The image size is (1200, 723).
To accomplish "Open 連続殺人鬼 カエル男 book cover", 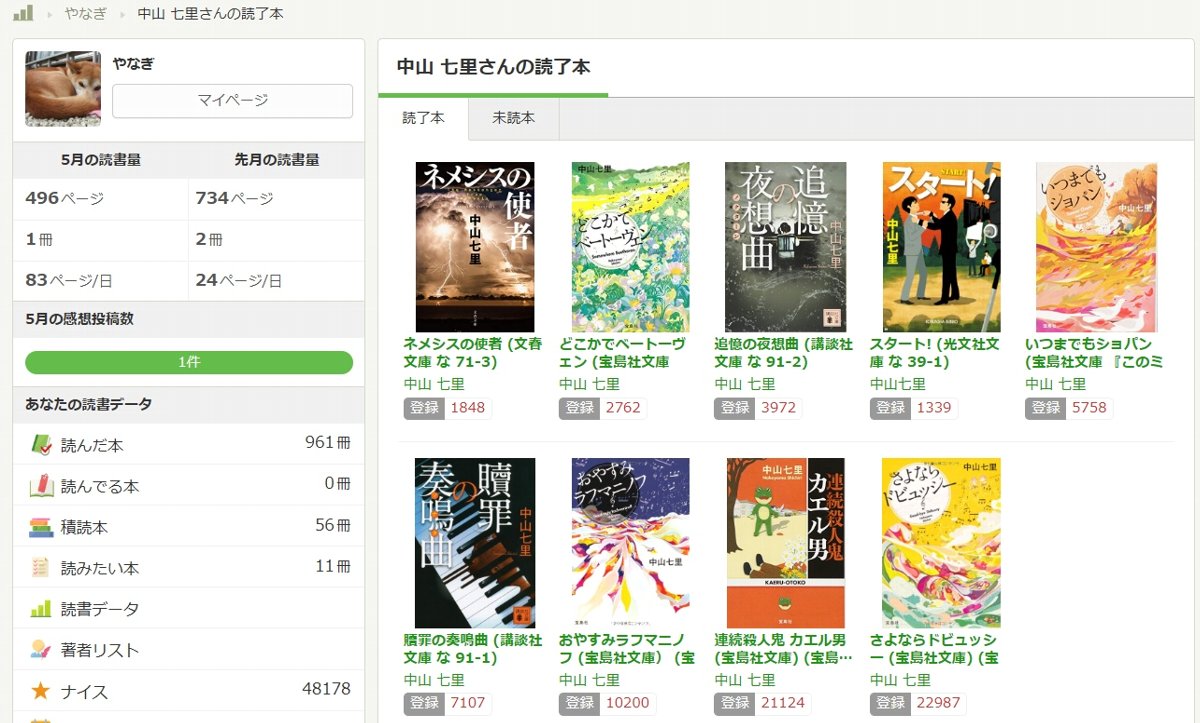I will pos(786,543).
